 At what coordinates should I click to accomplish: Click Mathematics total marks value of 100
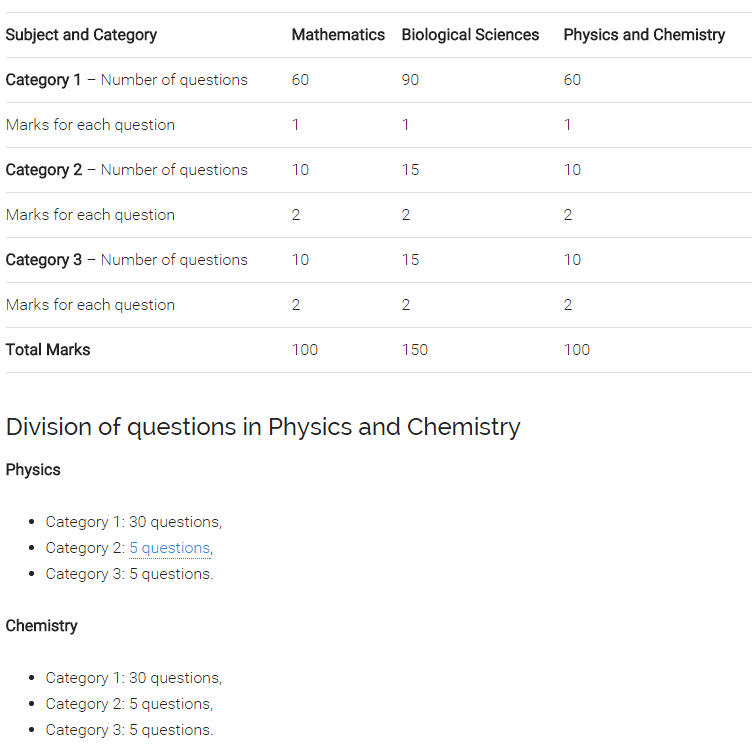tap(305, 350)
